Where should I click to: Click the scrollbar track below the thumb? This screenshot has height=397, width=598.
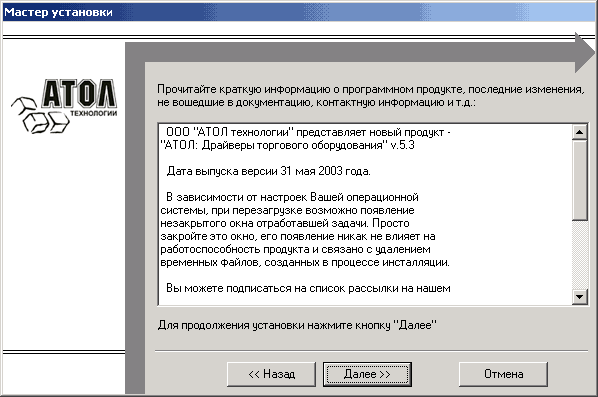(x=579, y=254)
